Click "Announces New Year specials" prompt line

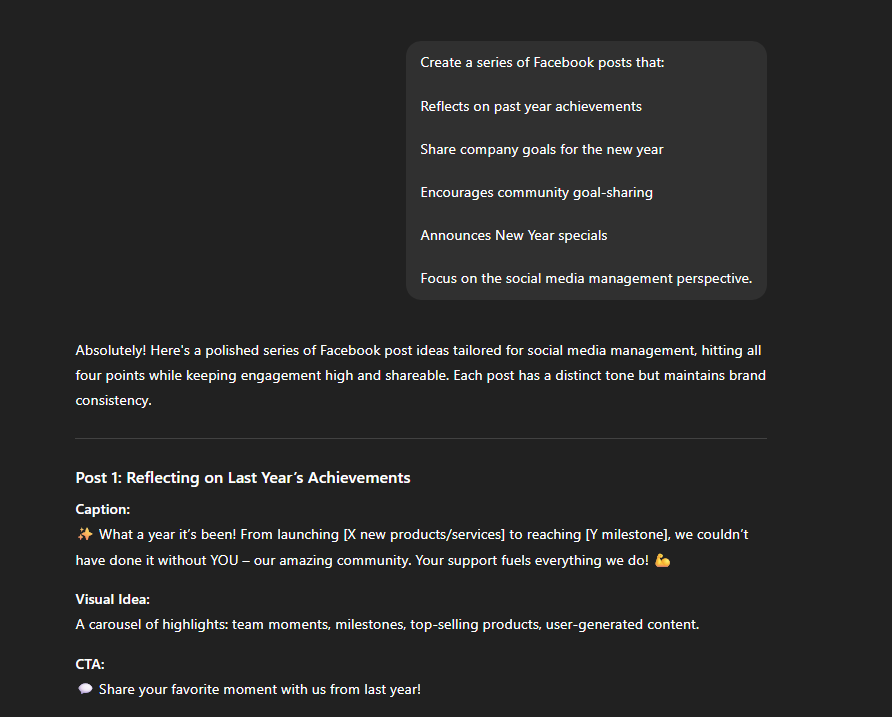point(514,236)
